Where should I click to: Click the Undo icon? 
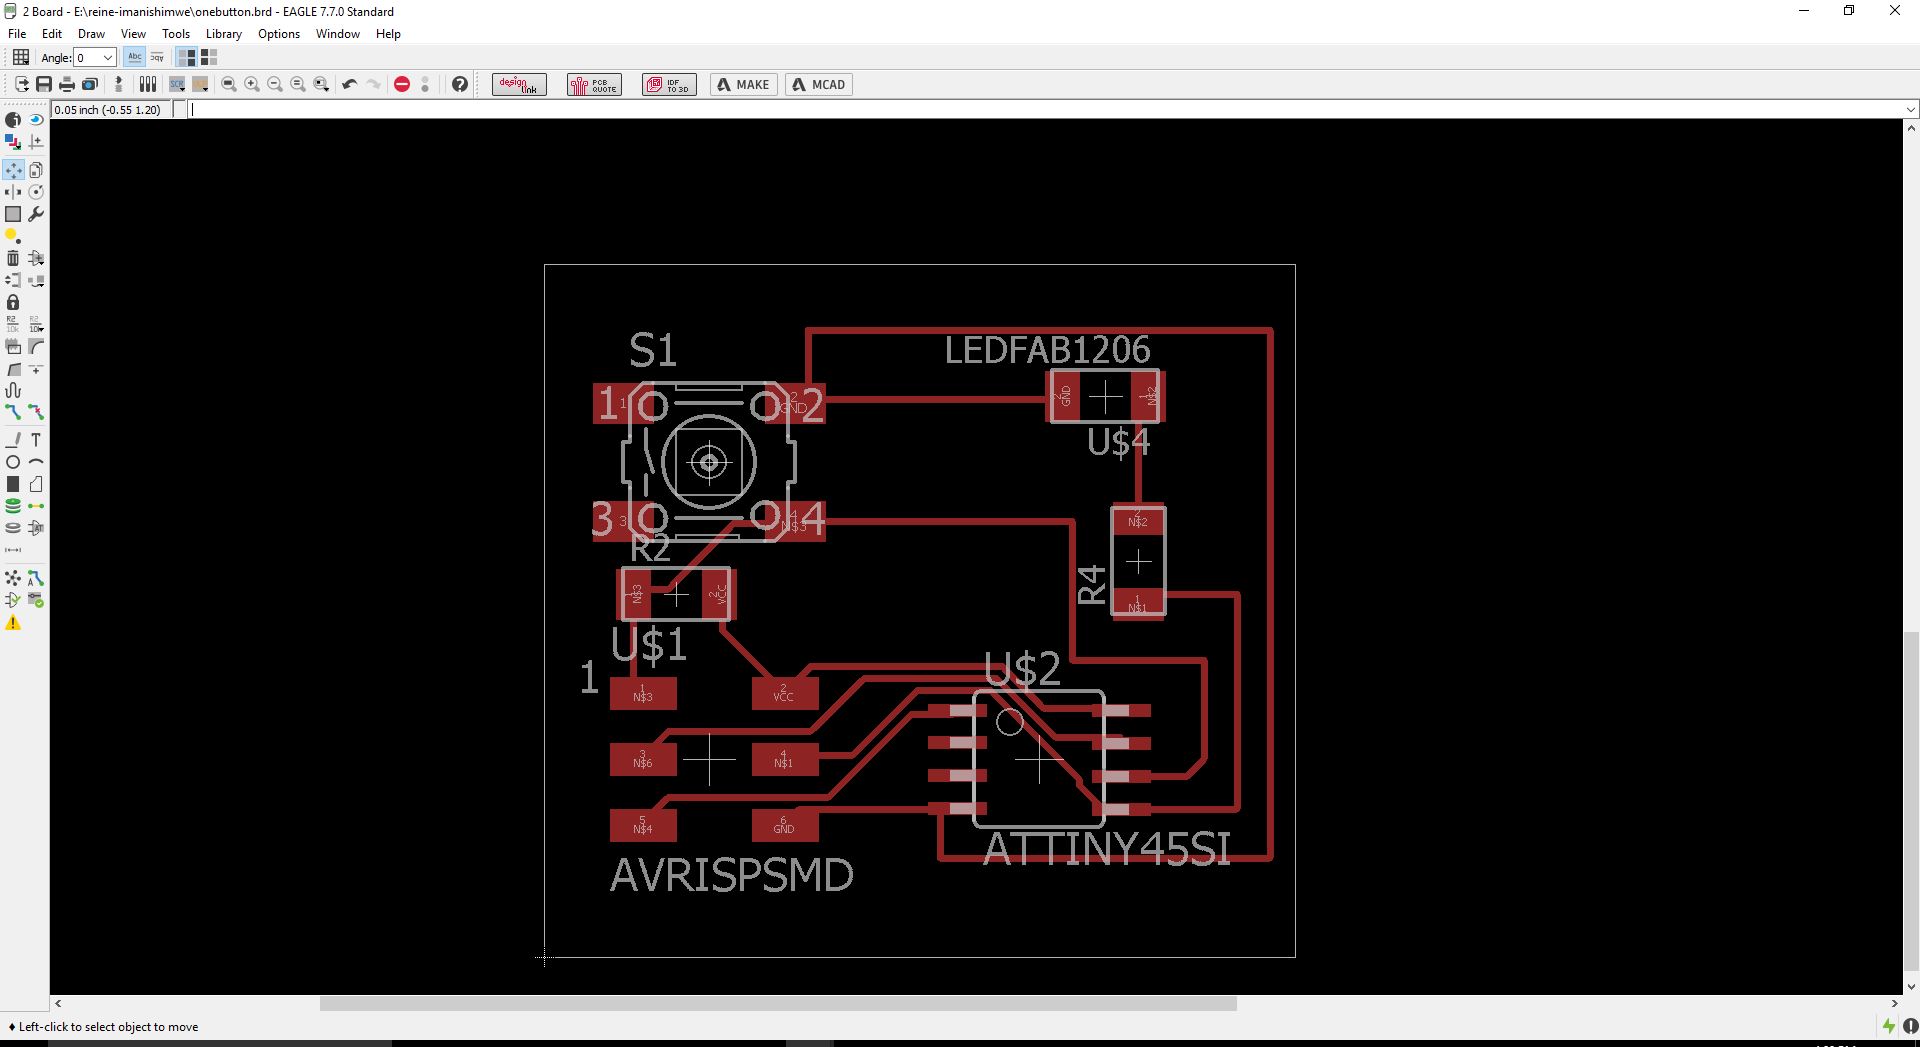(349, 84)
